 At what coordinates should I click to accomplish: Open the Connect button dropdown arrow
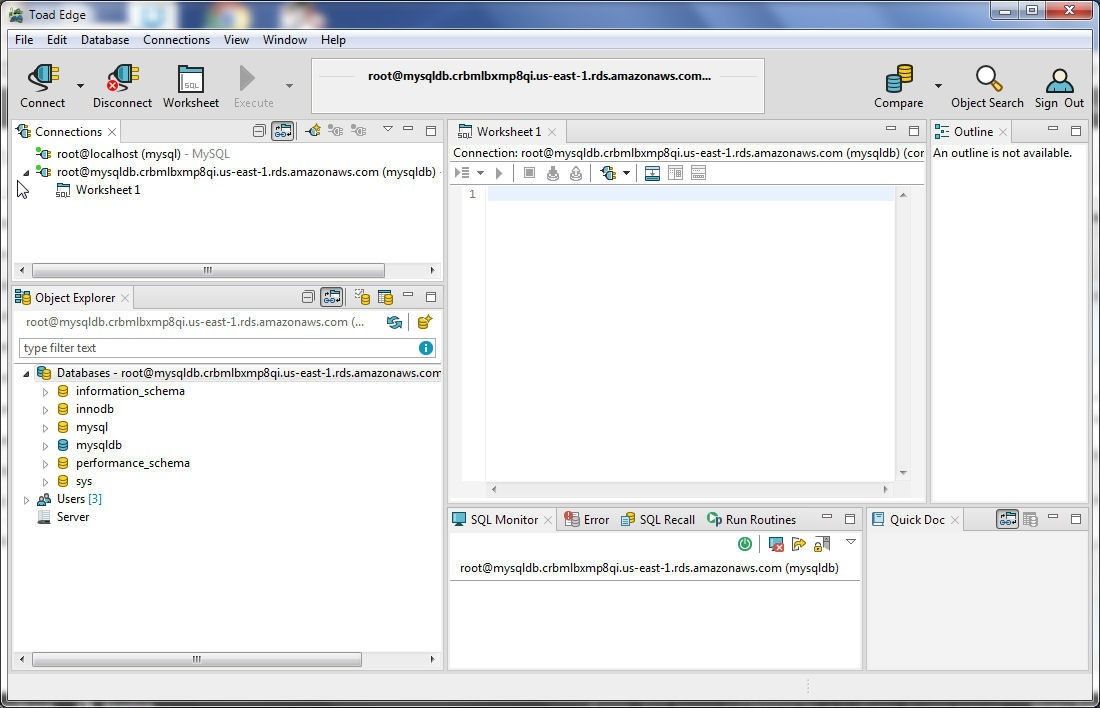pyautogui.click(x=80, y=86)
